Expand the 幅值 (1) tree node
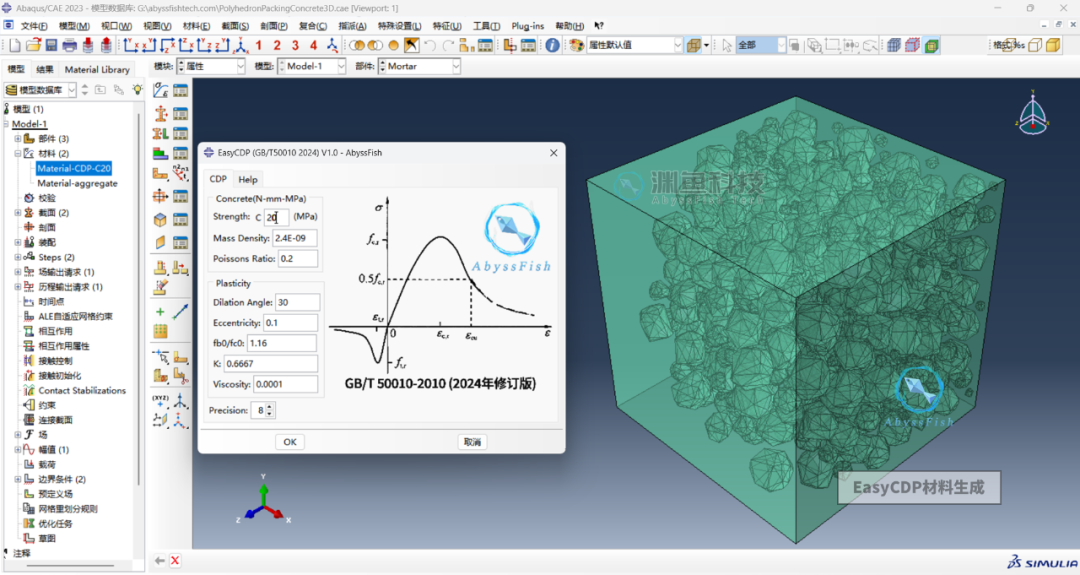The width and height of the screenshot is (1080, 575). [18, 450]
